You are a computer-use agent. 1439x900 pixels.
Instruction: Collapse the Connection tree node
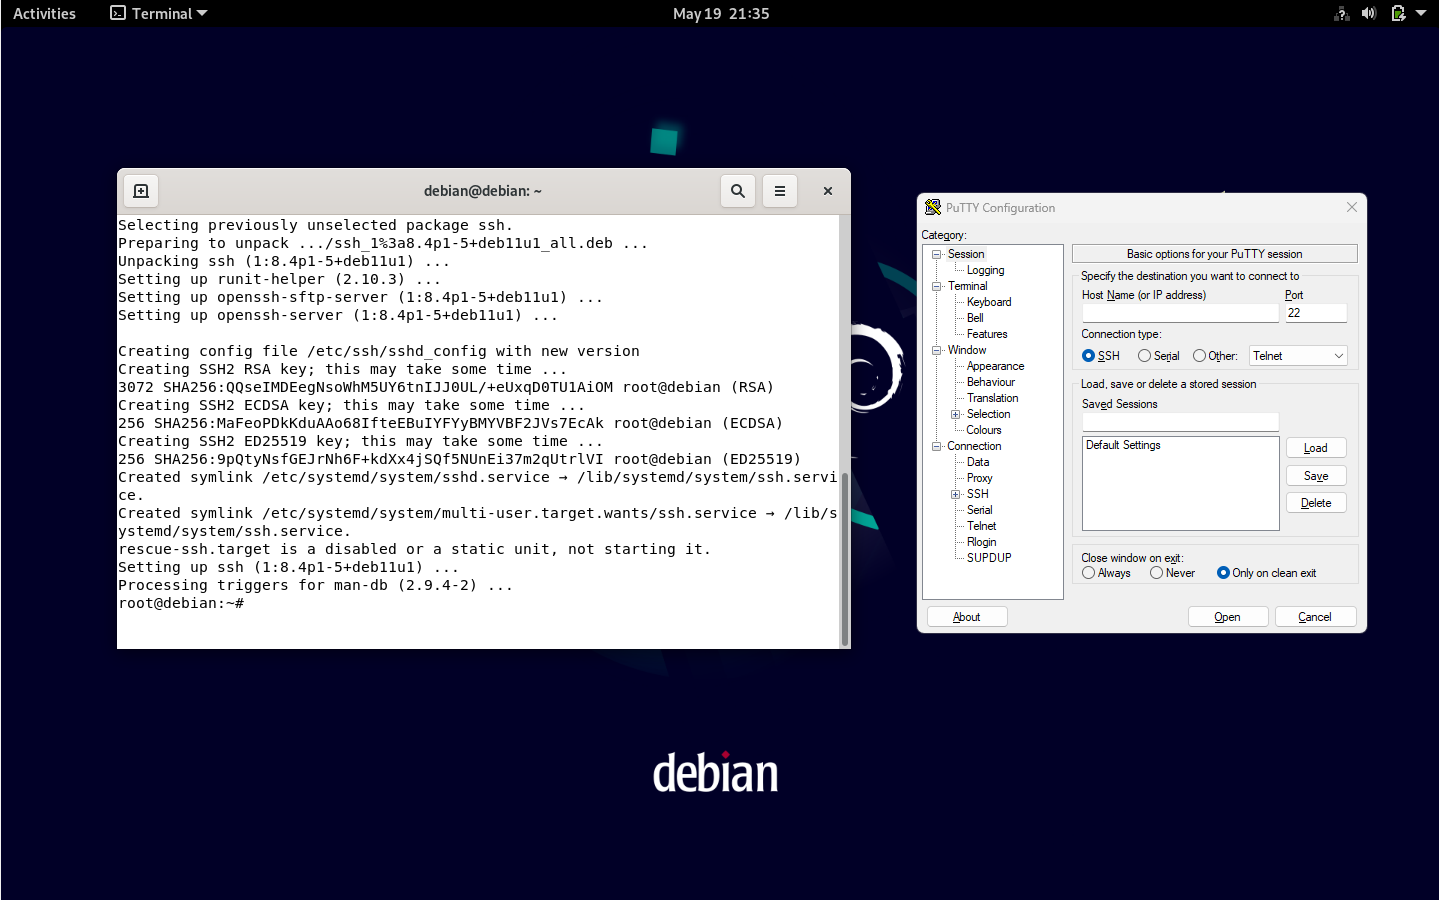point(937,446)
